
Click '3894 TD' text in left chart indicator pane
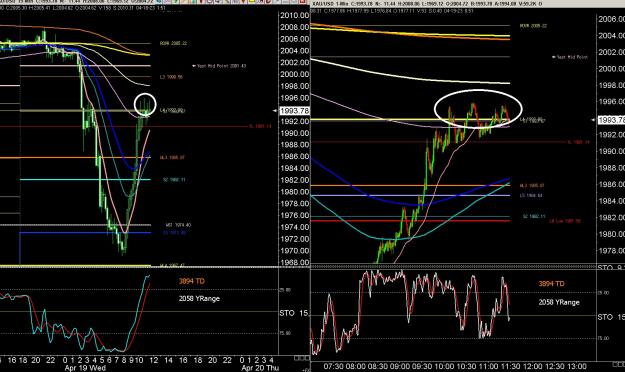[x=192, y=281]
